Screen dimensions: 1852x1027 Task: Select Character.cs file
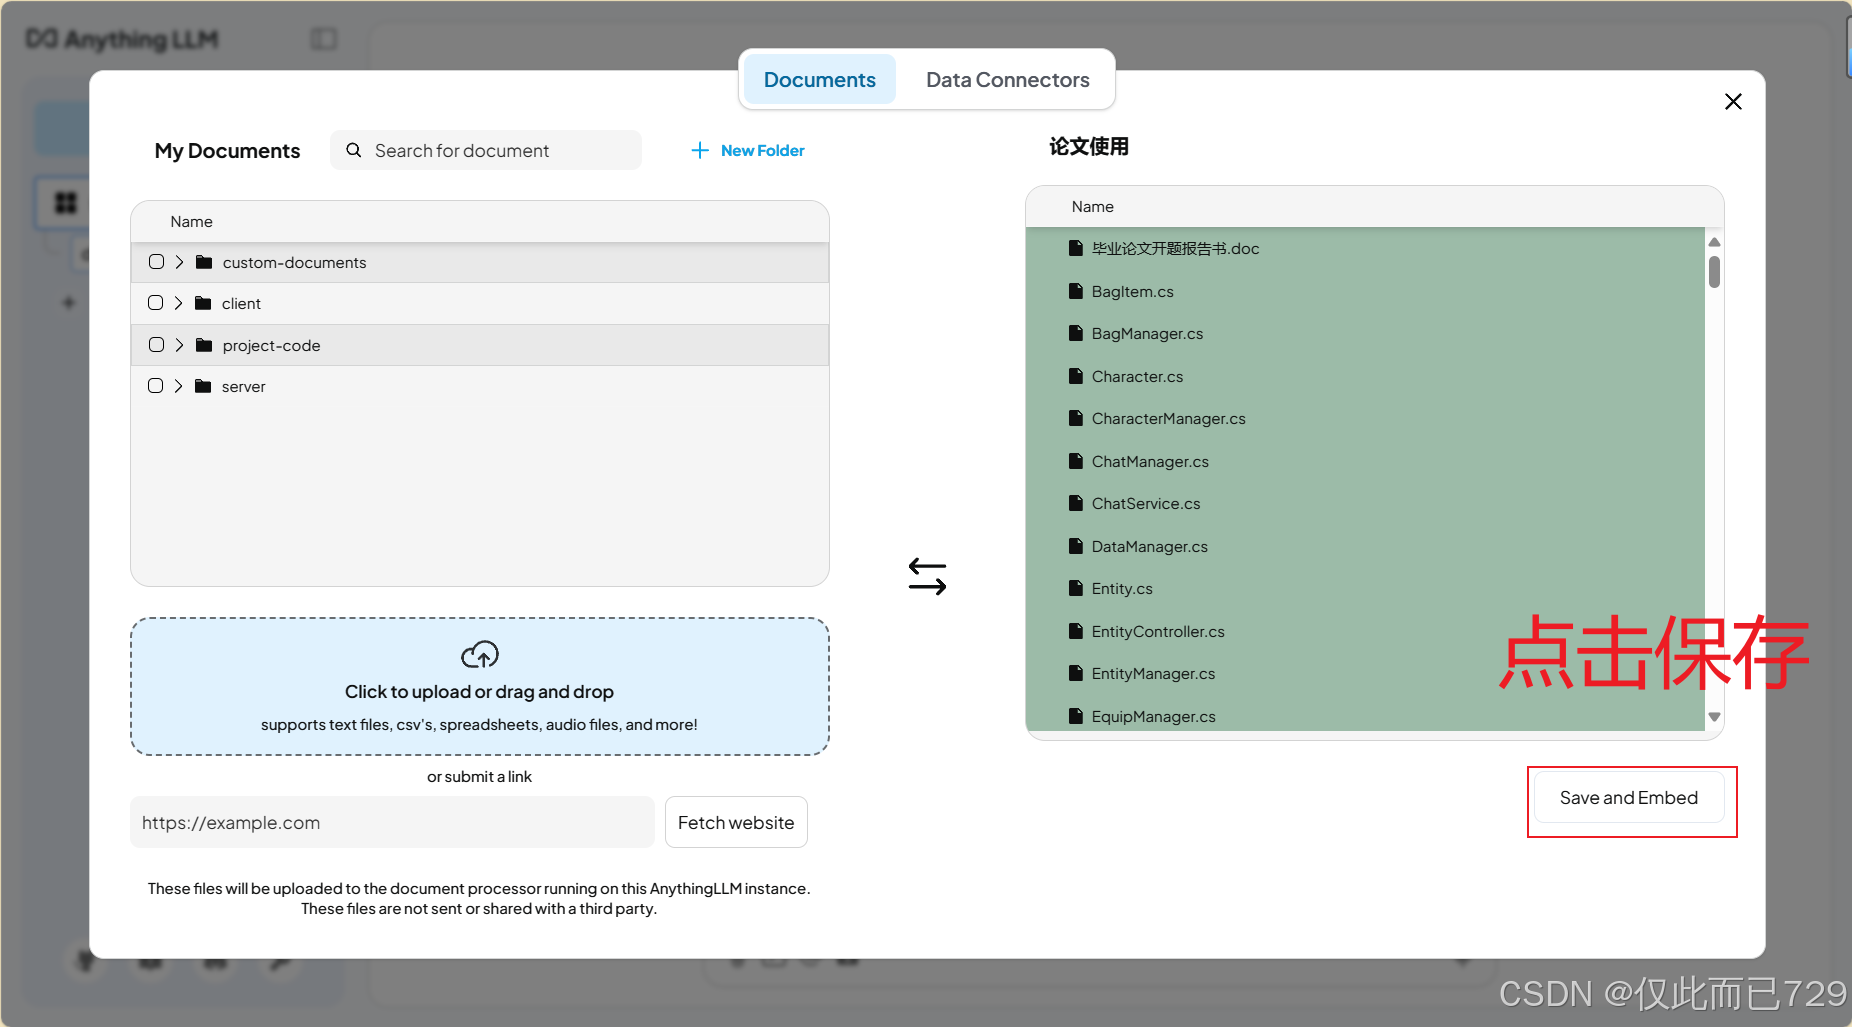pyautogui.click(x=1137, y=377)
